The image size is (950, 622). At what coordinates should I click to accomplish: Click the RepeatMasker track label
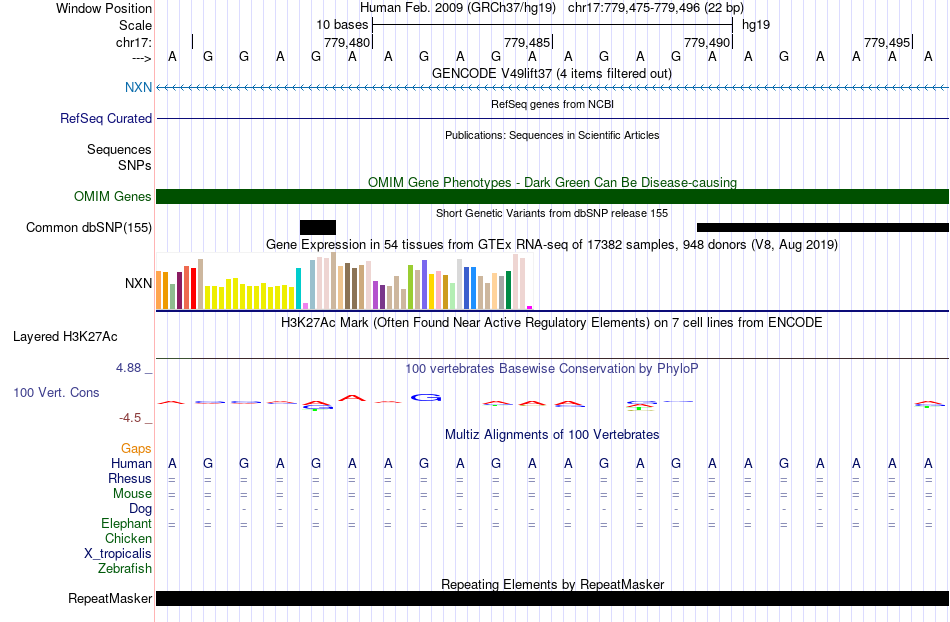(x=110, y=598)
